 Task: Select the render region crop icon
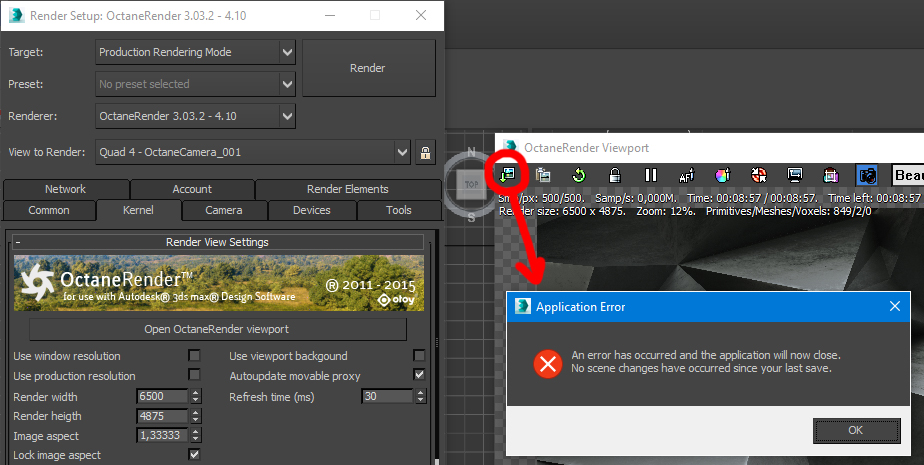(x=831, y=175)
